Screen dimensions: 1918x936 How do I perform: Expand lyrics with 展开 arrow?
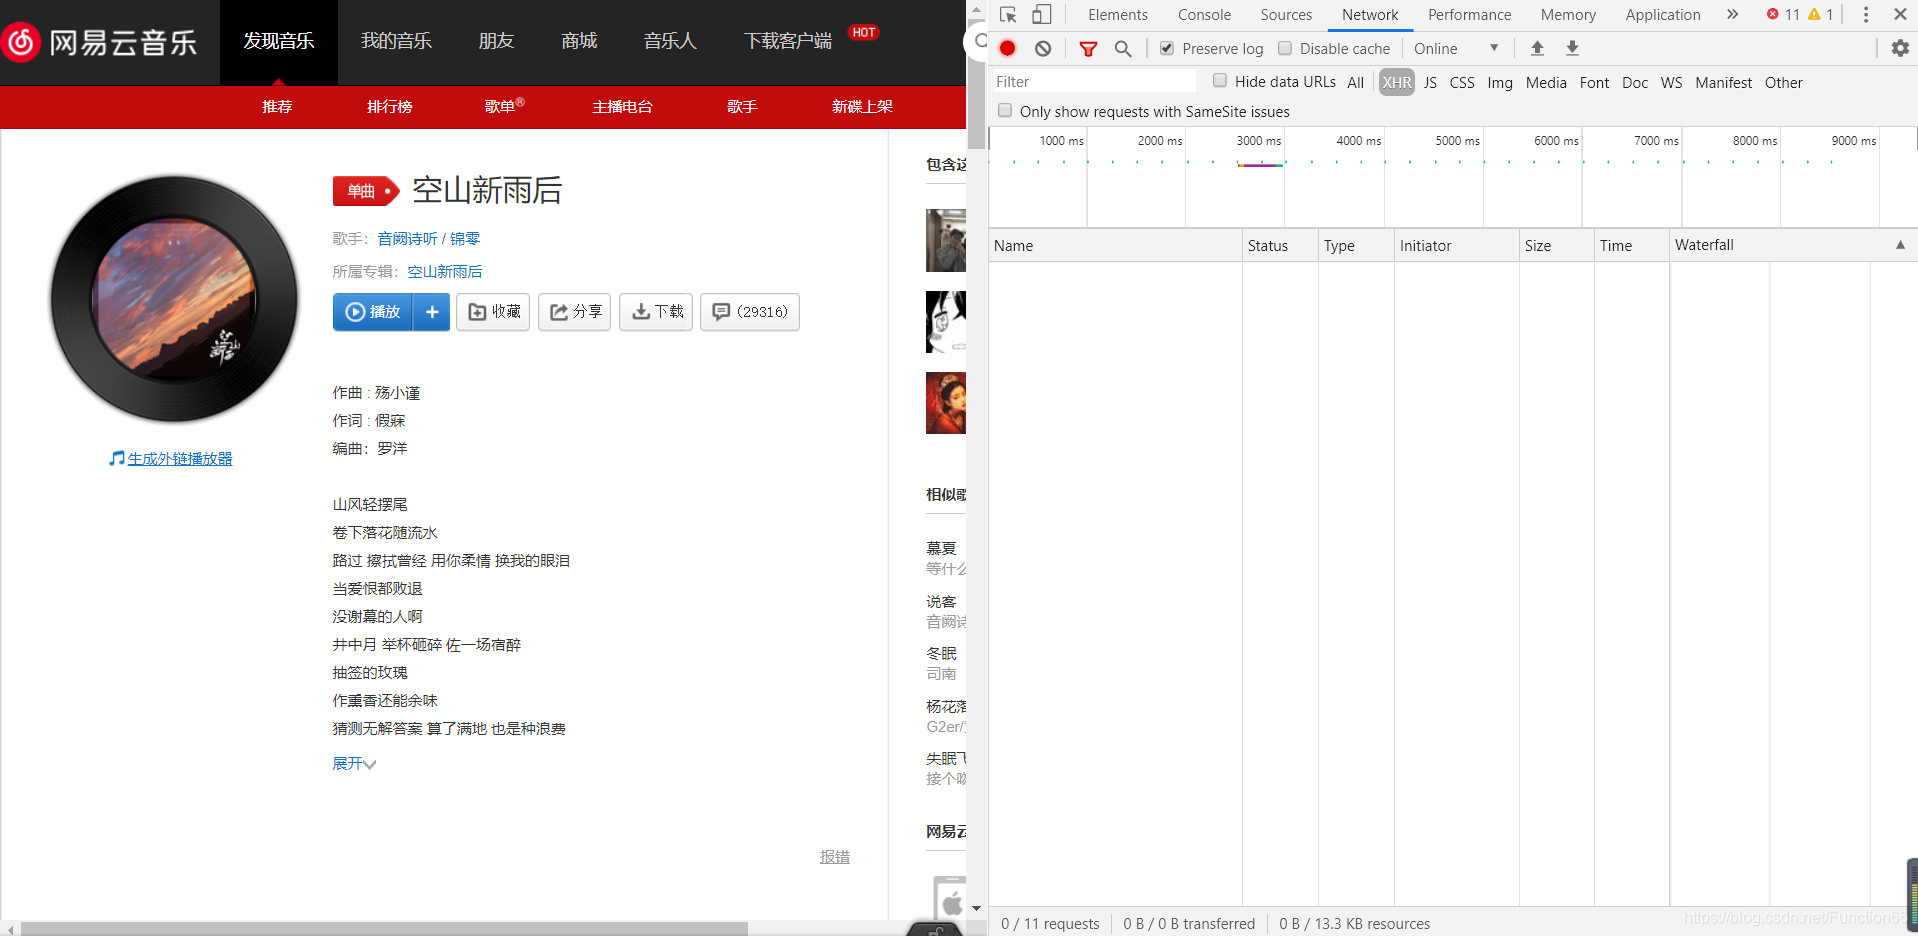click(x=354, y=764)
